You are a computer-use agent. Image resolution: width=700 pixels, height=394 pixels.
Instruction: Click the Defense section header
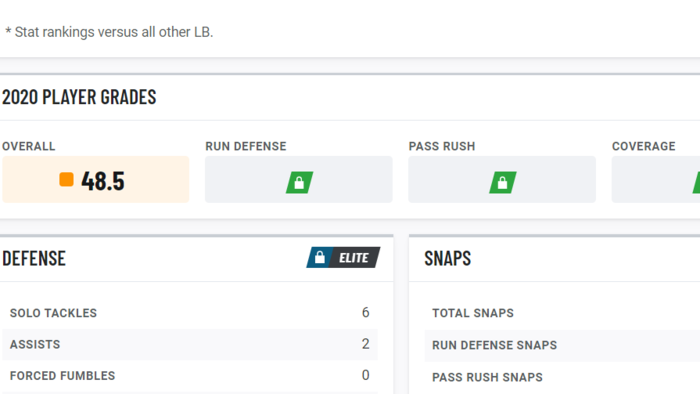[x=34, y=258]
